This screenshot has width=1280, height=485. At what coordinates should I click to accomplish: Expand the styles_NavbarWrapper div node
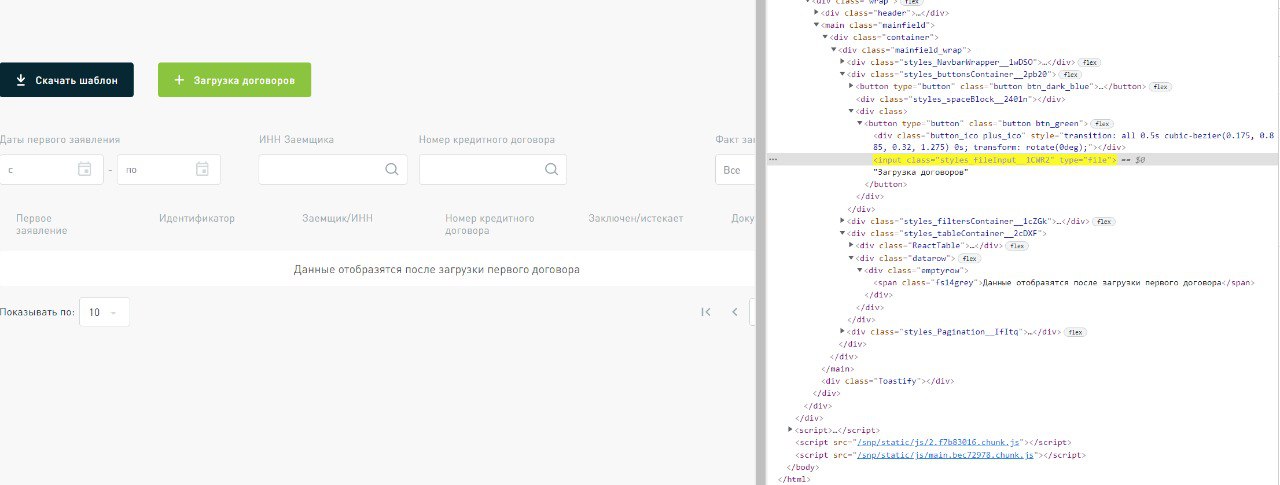[843, 62]
